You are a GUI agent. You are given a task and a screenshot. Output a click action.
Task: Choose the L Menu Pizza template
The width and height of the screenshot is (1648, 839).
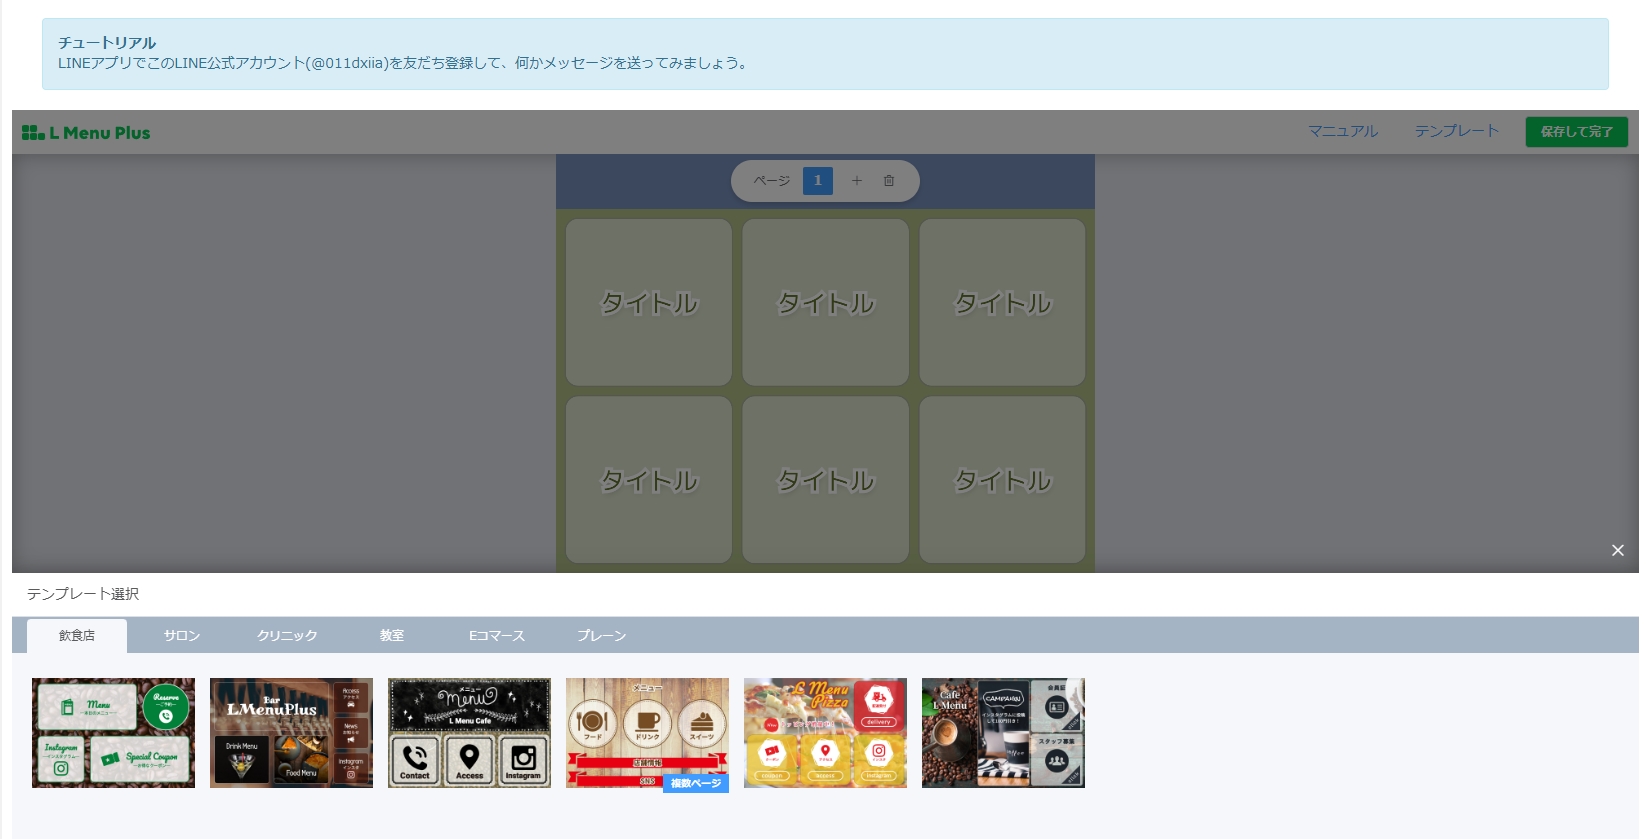pyautogui.click(x=825, y=733)
